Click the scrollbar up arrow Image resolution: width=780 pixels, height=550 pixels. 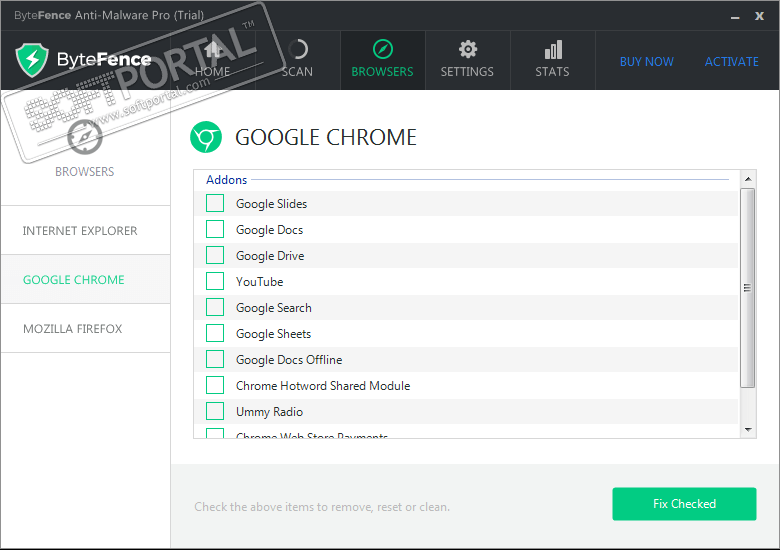(748, 179)
